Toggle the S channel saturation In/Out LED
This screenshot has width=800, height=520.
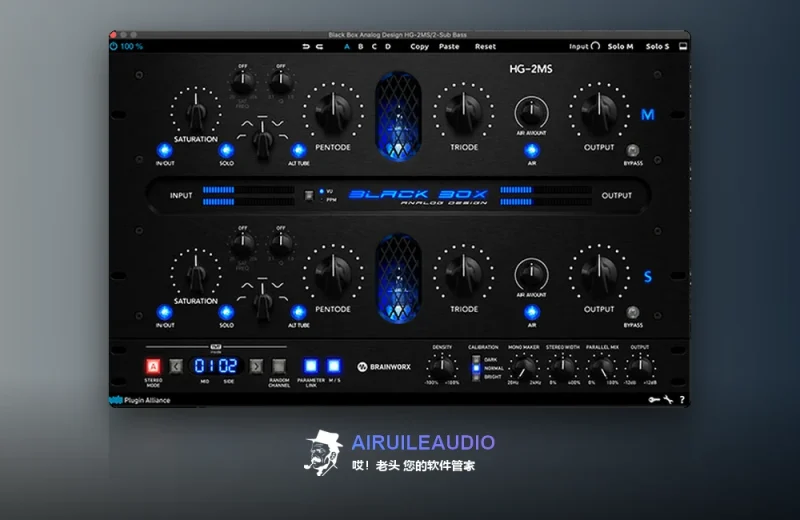point(165,312)
